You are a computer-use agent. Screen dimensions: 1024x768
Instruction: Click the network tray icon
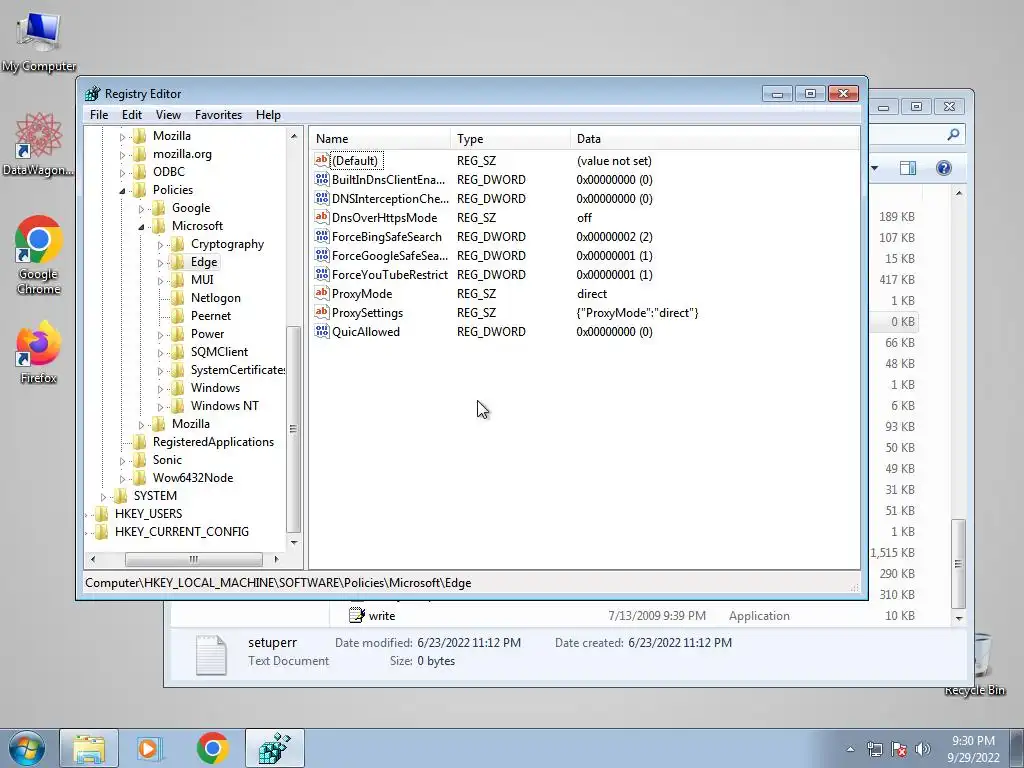[874, 749]
